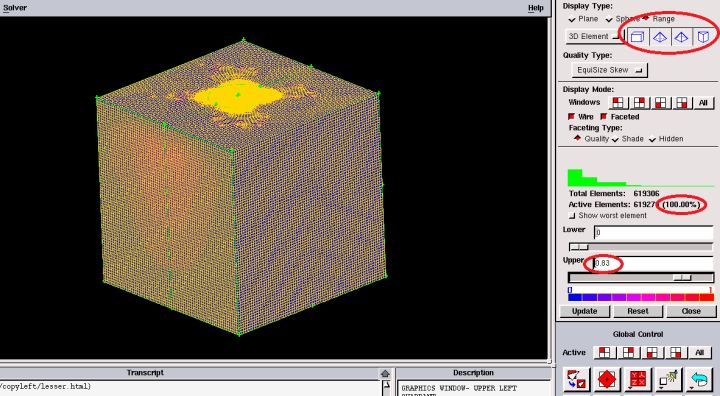Toggle the Faceted display checkbox
720x396 pixels.
click(604, 117)
